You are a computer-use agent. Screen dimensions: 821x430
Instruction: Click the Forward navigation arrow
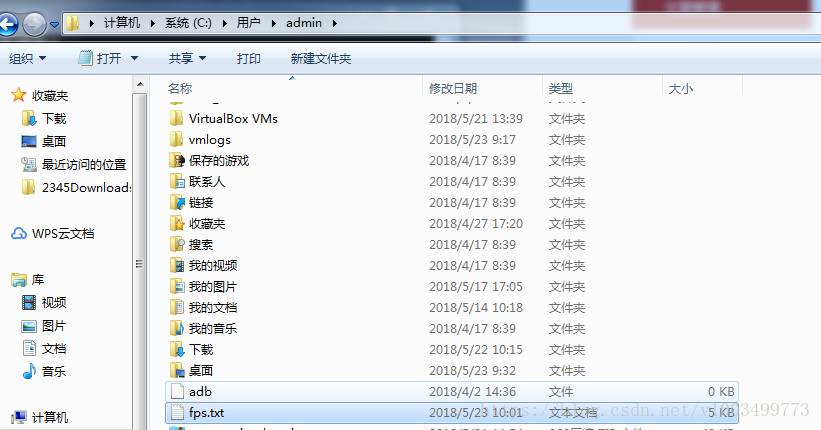click(35, 24)
